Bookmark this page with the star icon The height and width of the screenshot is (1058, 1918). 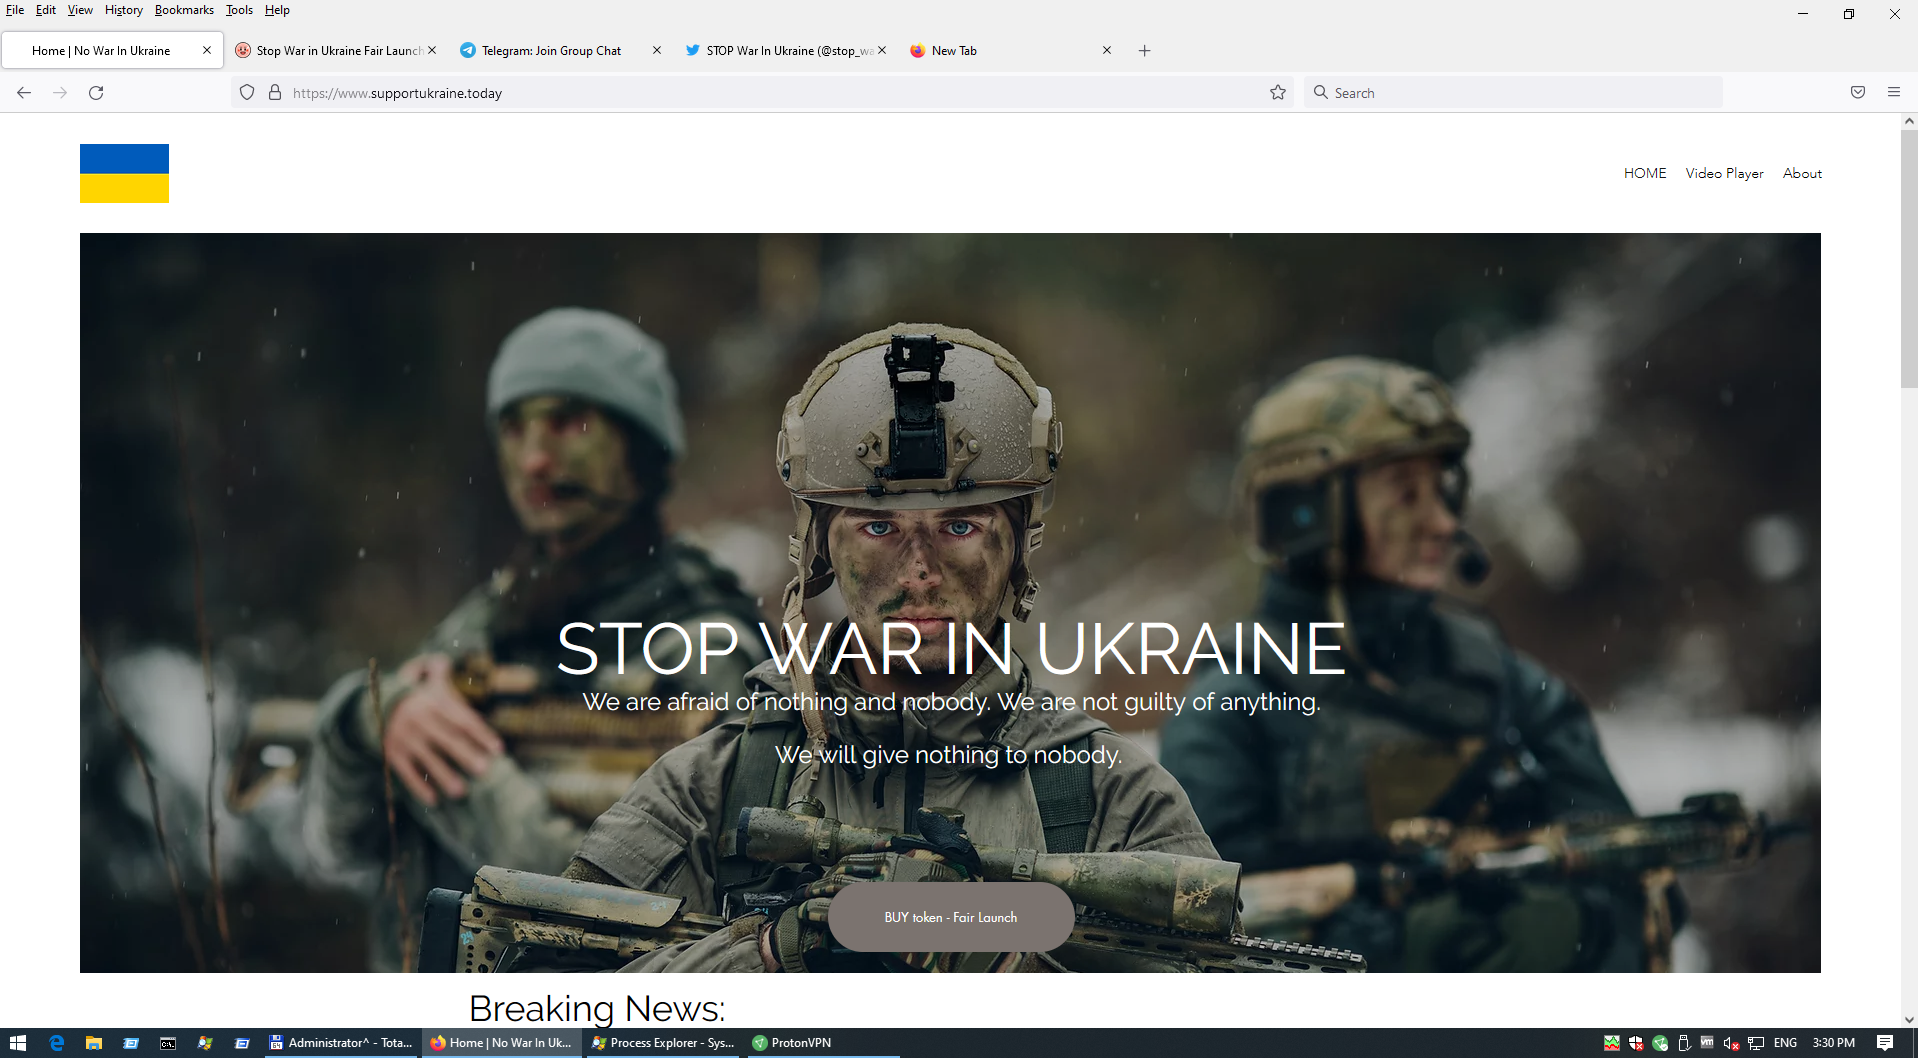[x=1278, y=93]
